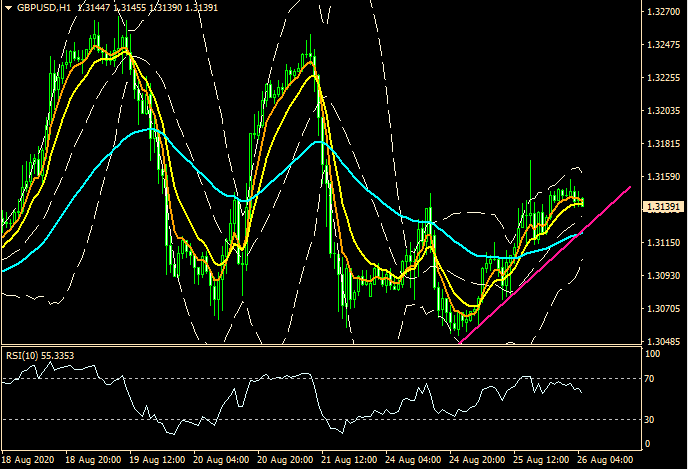Image resolution: width=689 pixels, height=469 pixels.
Task: Click the 1.32700 price axis label
Action: [660, 12]
